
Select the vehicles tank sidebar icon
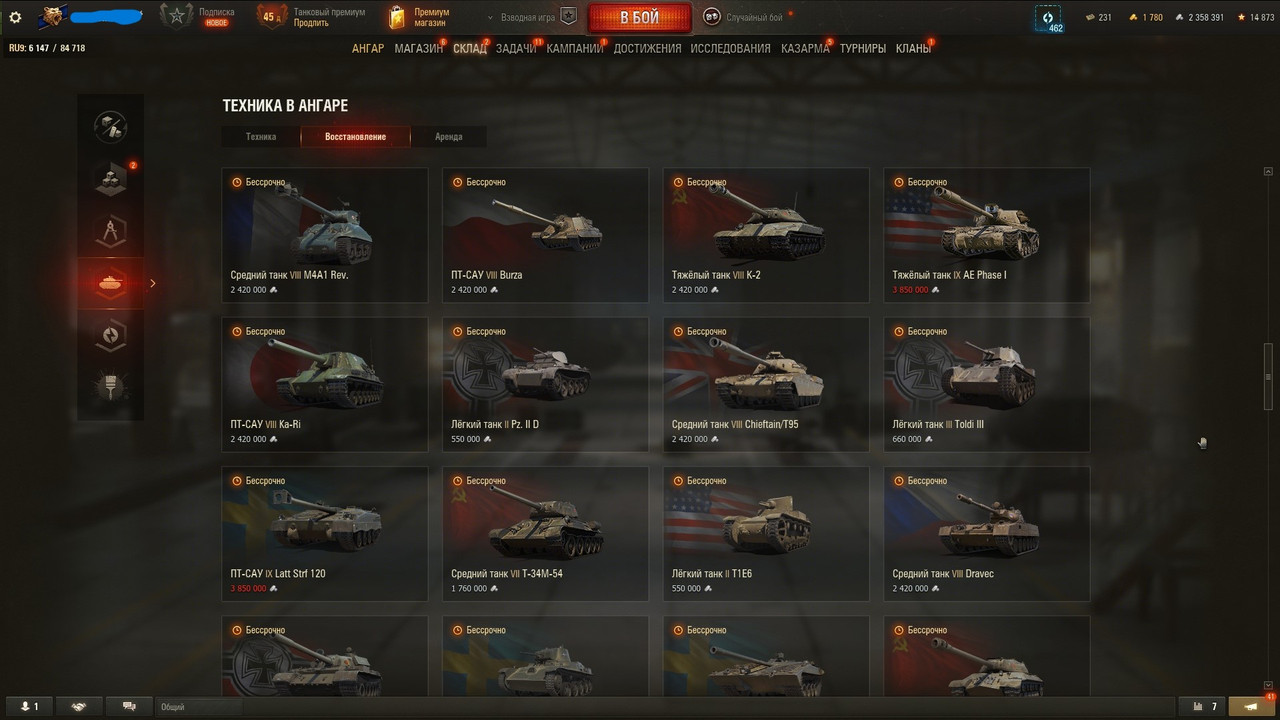pyautogui.click(x=111, y=283)
